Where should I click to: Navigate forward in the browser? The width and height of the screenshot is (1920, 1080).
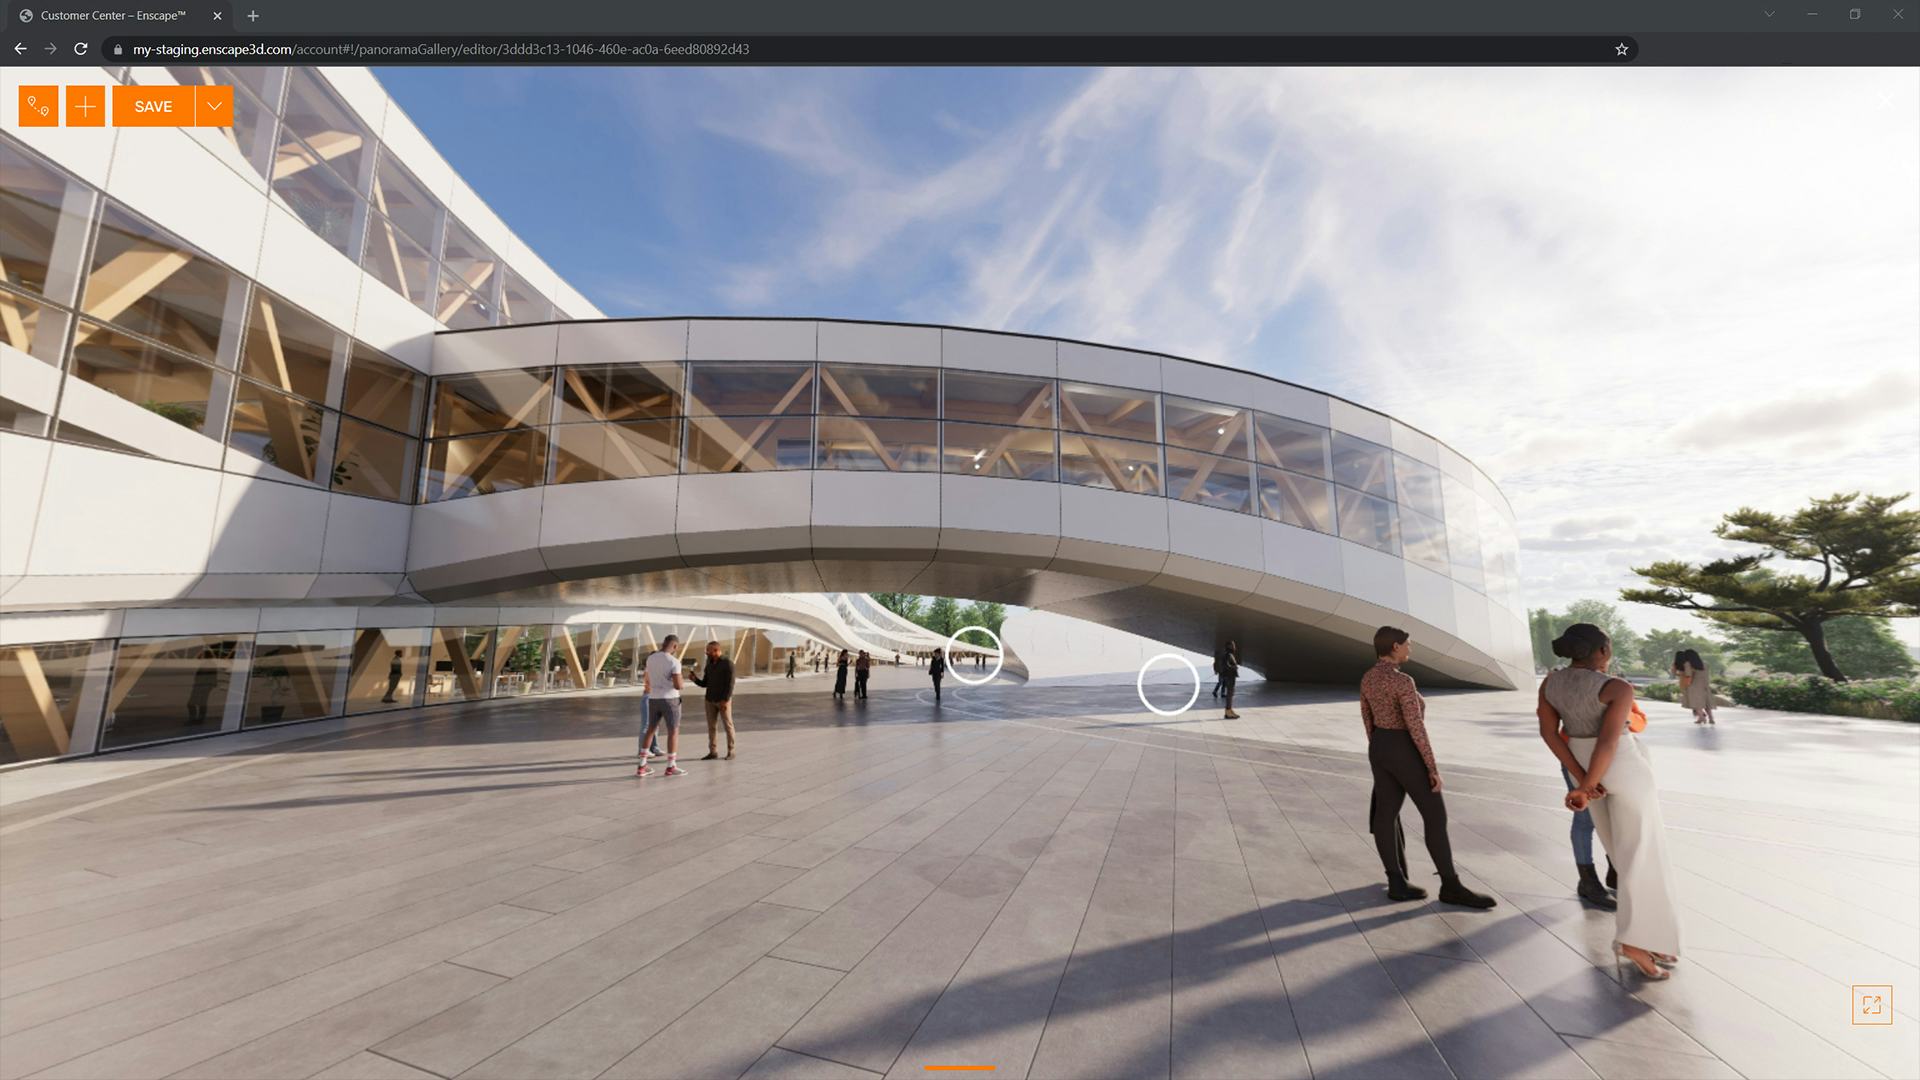click(50, 48)
